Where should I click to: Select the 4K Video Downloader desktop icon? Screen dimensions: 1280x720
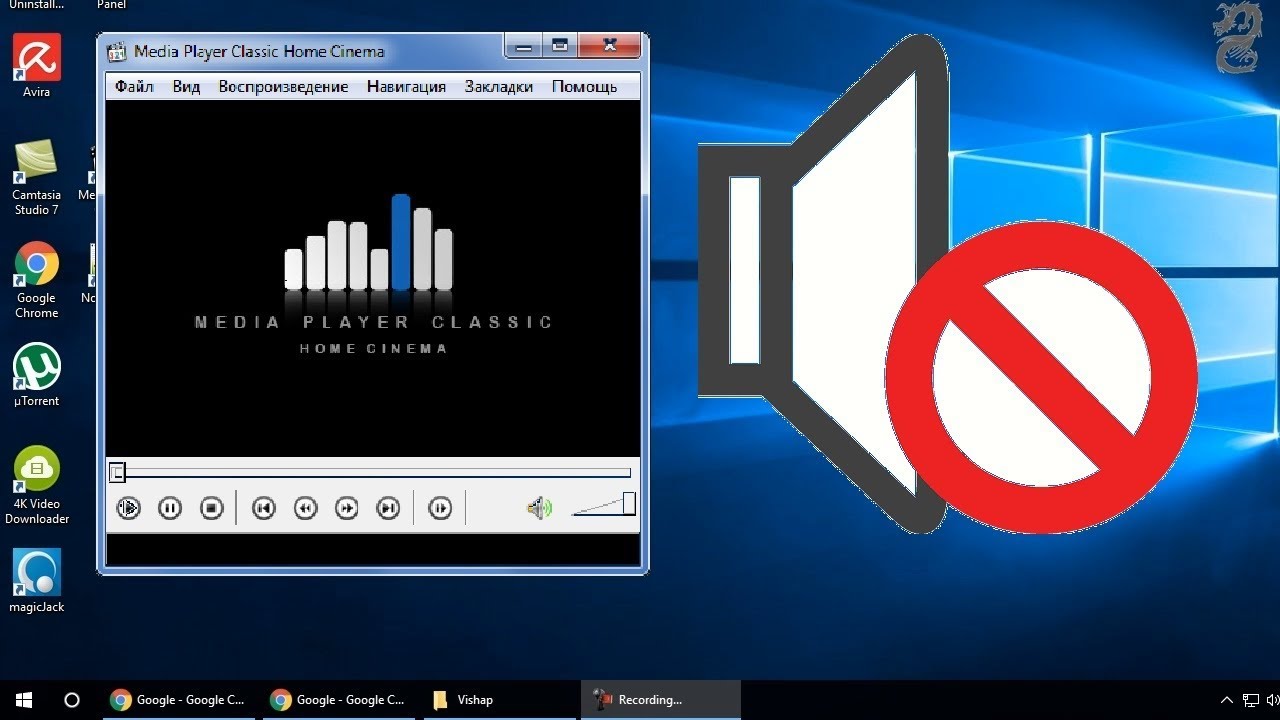[37, 485]
